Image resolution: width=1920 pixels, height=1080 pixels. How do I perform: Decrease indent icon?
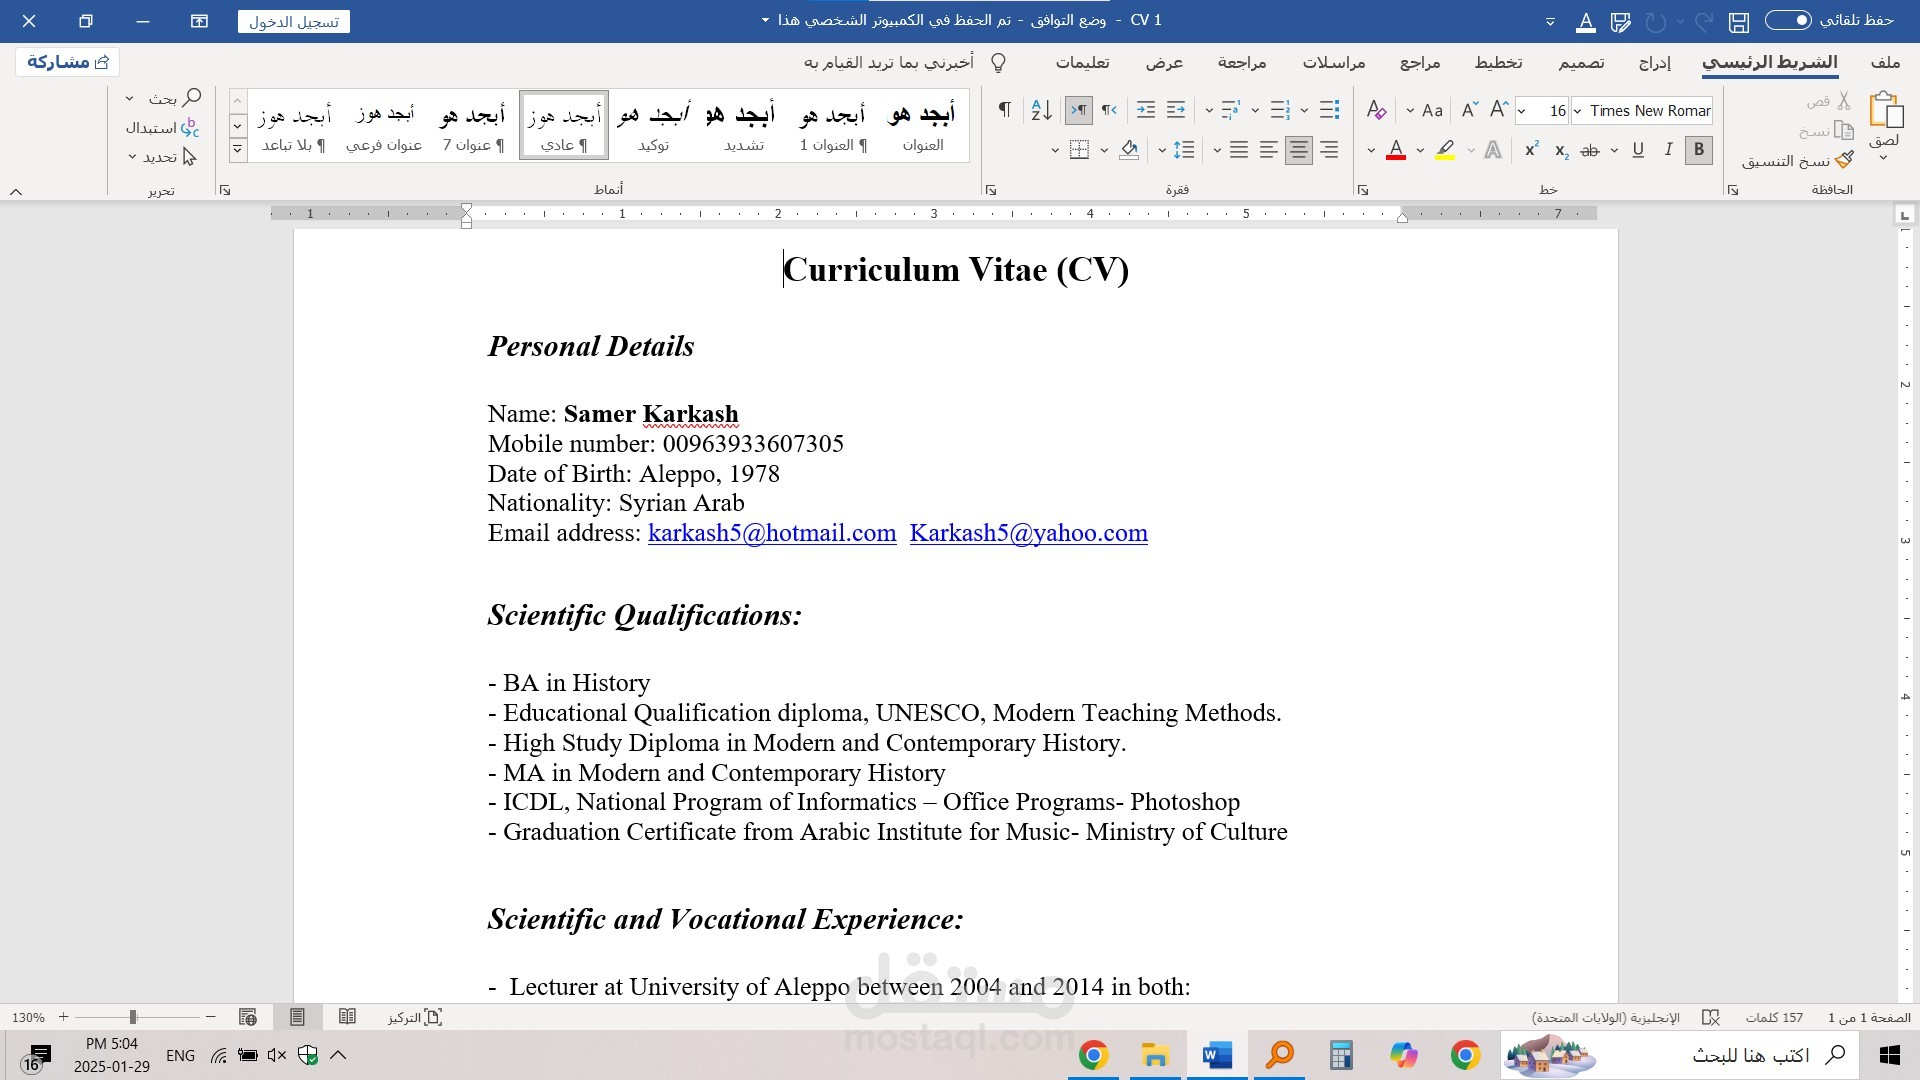click(x=1176, y=110)
